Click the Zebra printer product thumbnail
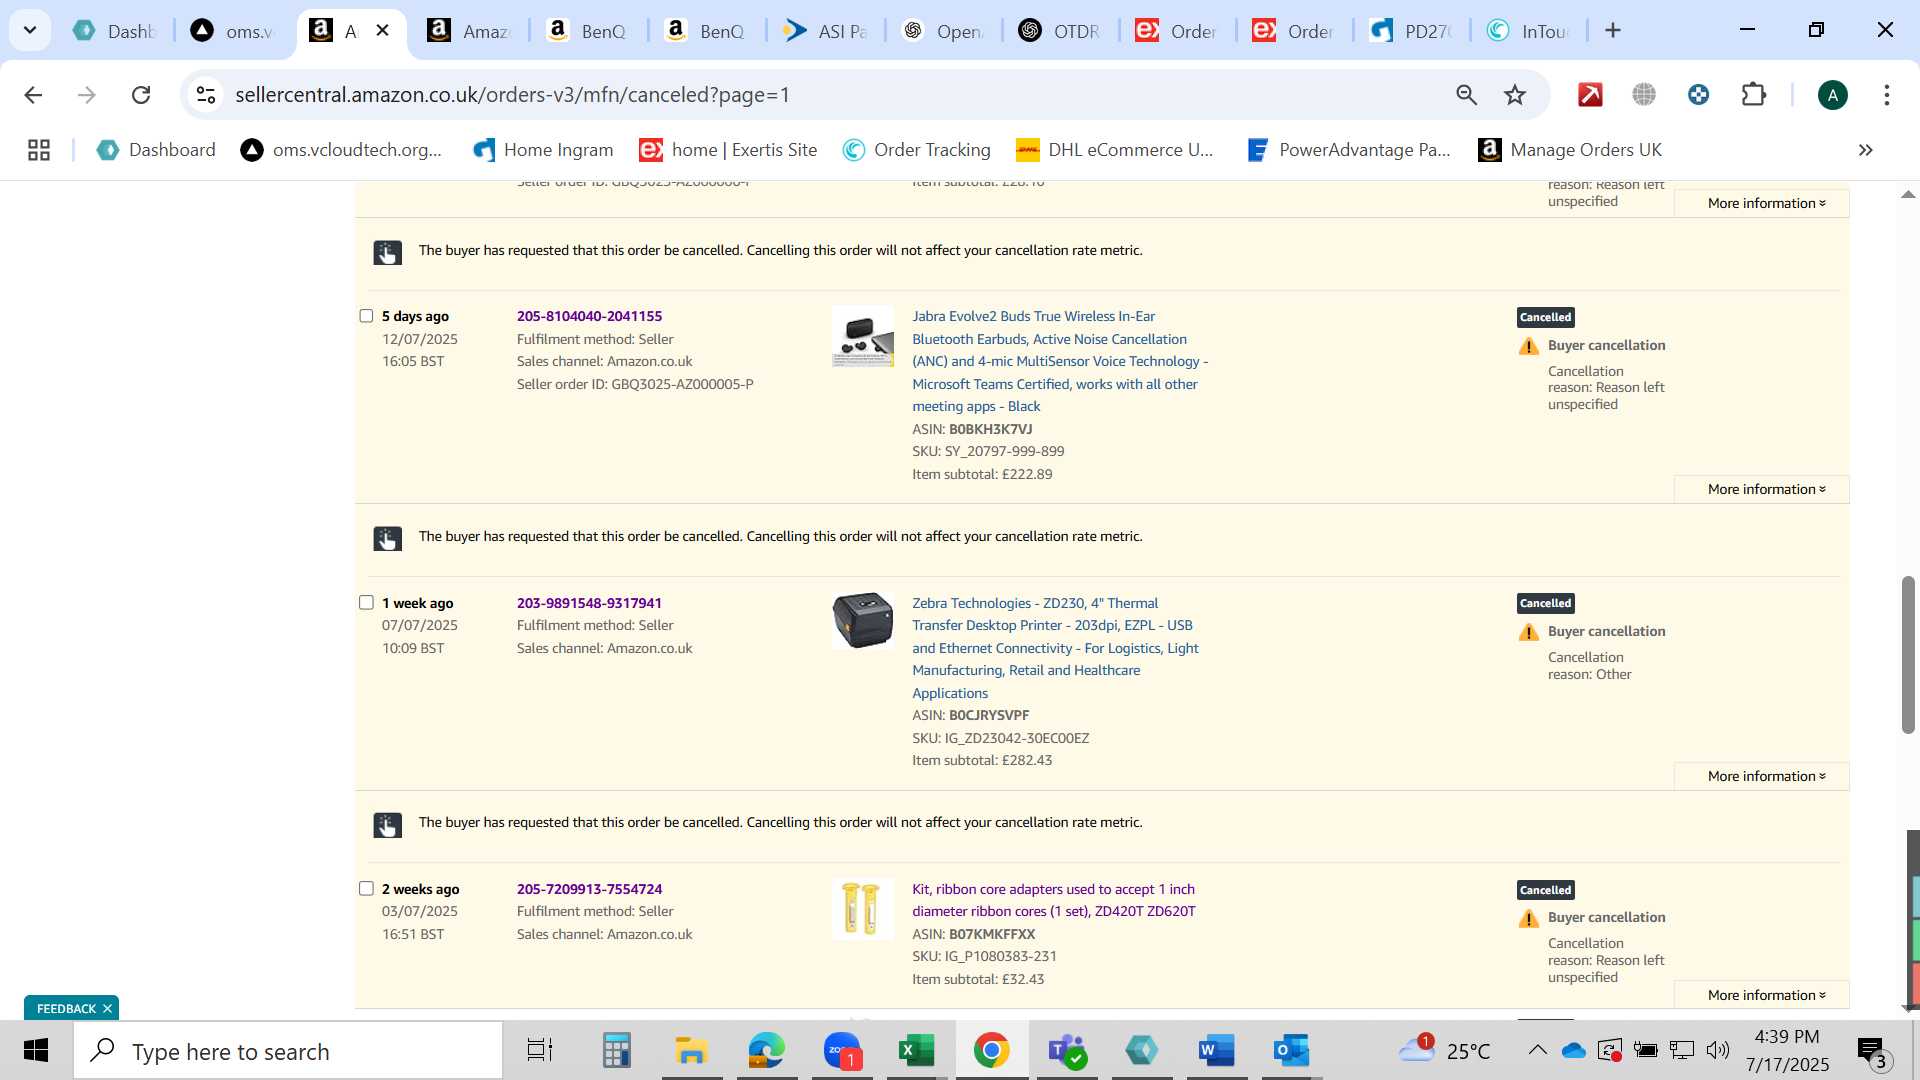Screen dimensions: 1920x1080 pyautogui.click(x=862, y=620)
